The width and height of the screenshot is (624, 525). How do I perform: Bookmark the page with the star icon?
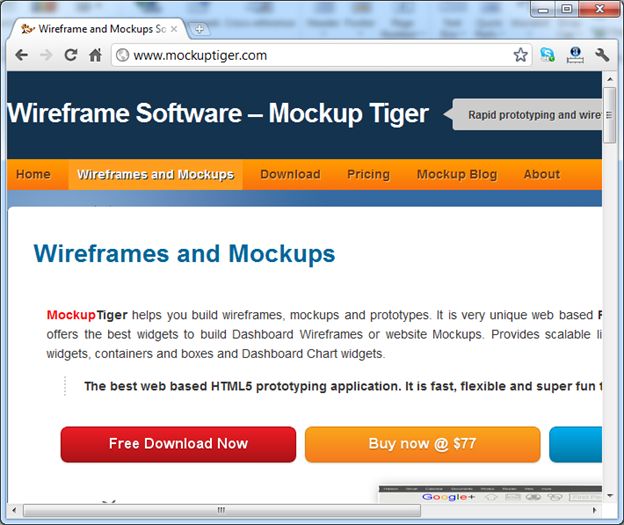(520, 55)
